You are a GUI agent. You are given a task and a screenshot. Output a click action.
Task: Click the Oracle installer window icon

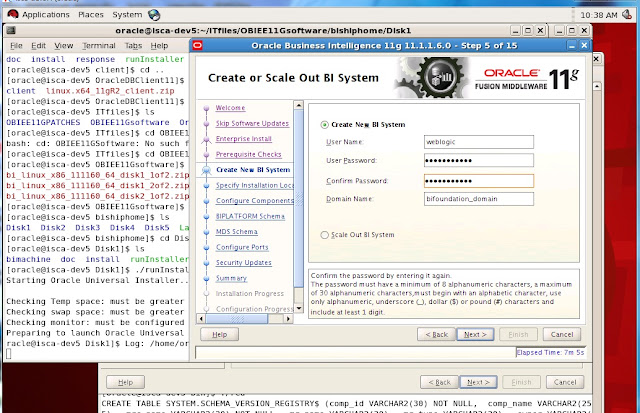[x=198, y=45]
